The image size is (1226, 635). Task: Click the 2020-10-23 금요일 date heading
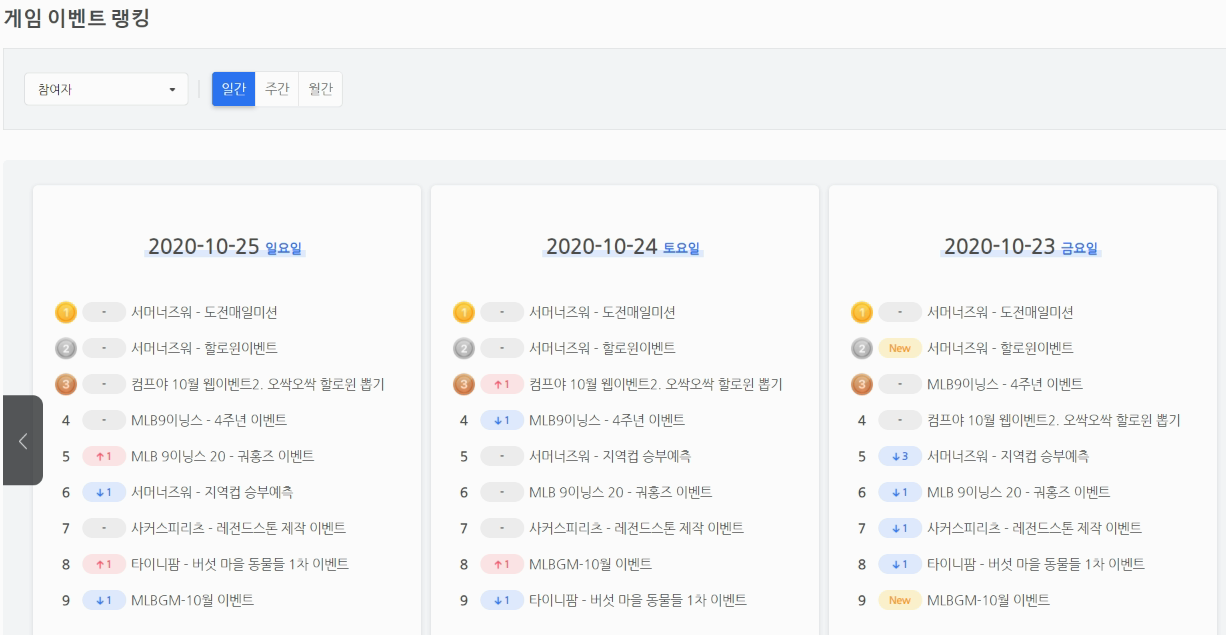coord(1021,247)
